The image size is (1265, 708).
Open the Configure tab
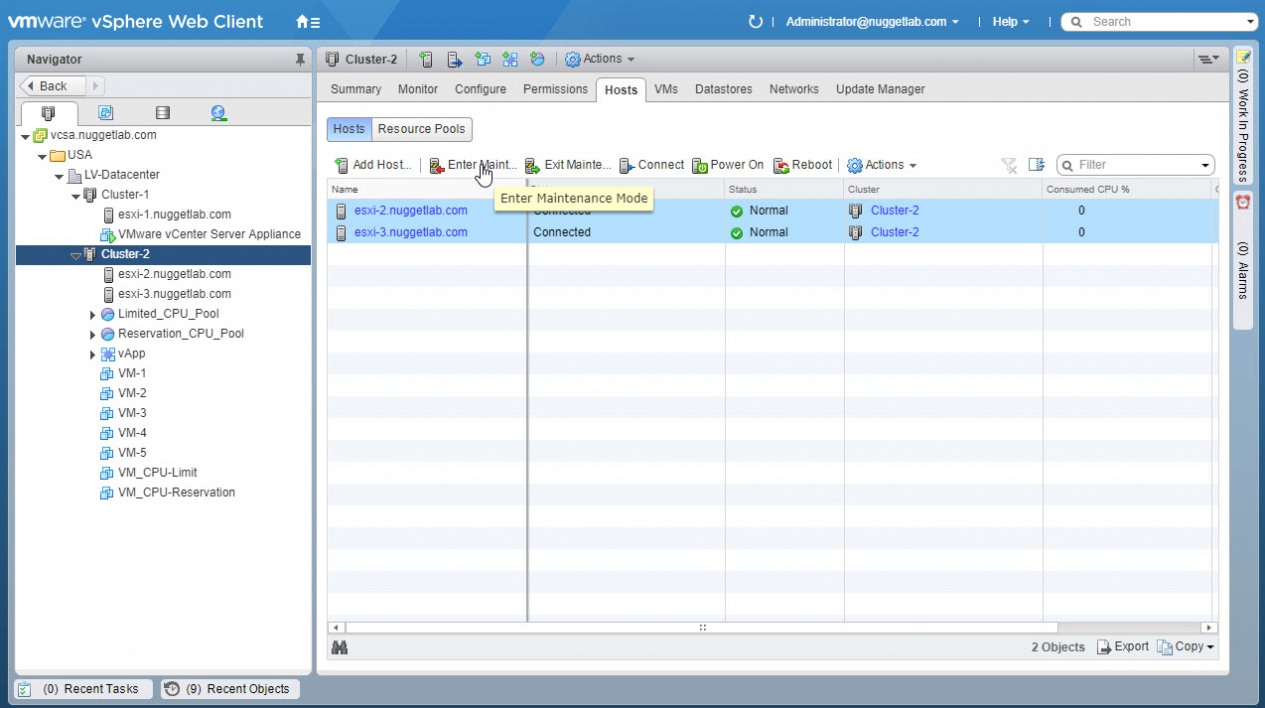click(480, 89)
